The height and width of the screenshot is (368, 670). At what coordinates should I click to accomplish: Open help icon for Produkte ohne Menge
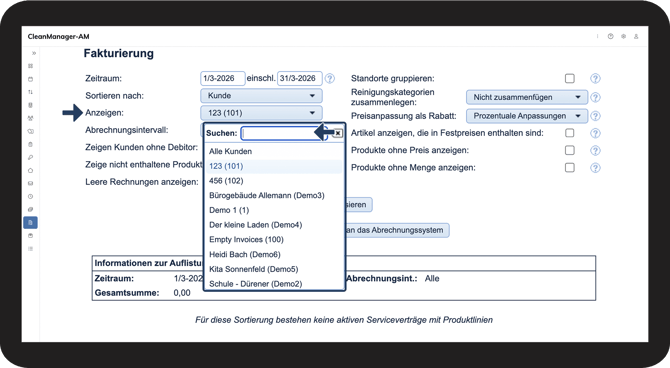595,168
